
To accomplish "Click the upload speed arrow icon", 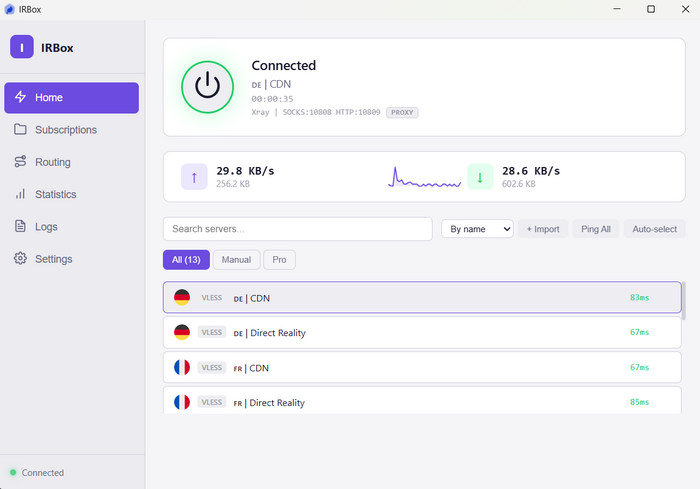I will coord(194,177).
